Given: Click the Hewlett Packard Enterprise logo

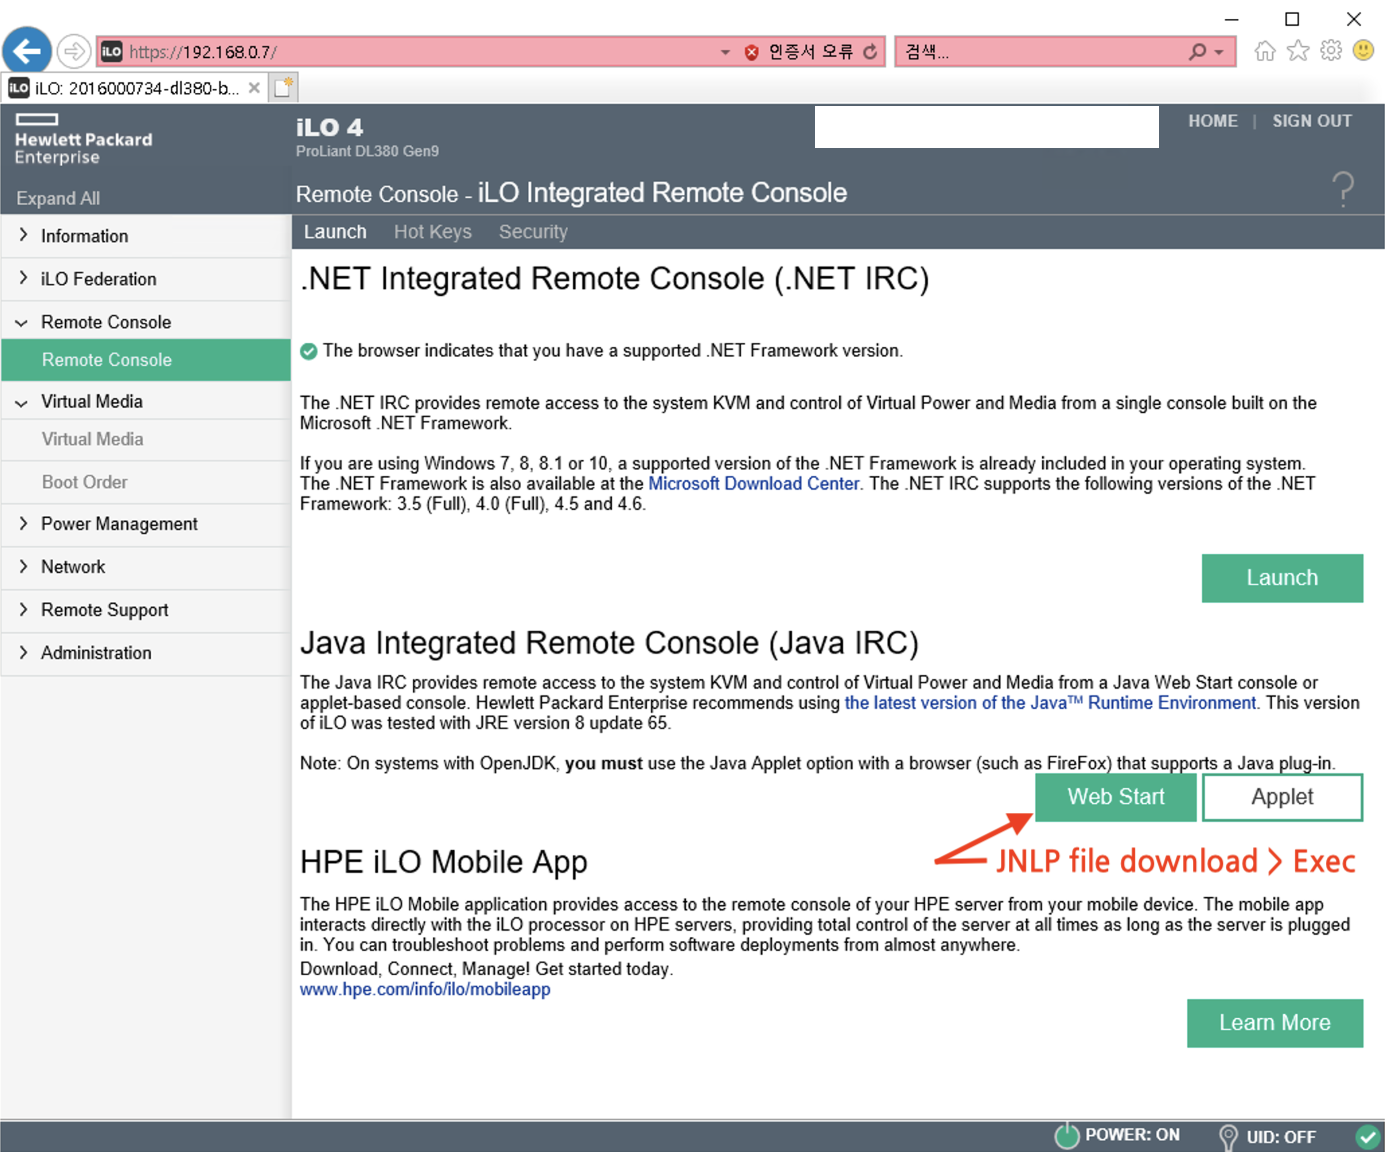Looking at the screenshot, I should point(83,139).
